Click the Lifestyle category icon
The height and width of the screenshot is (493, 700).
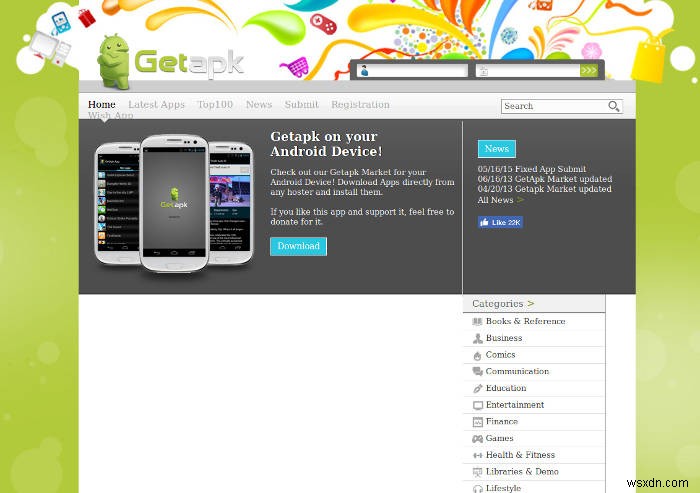(x=477, y=489)
